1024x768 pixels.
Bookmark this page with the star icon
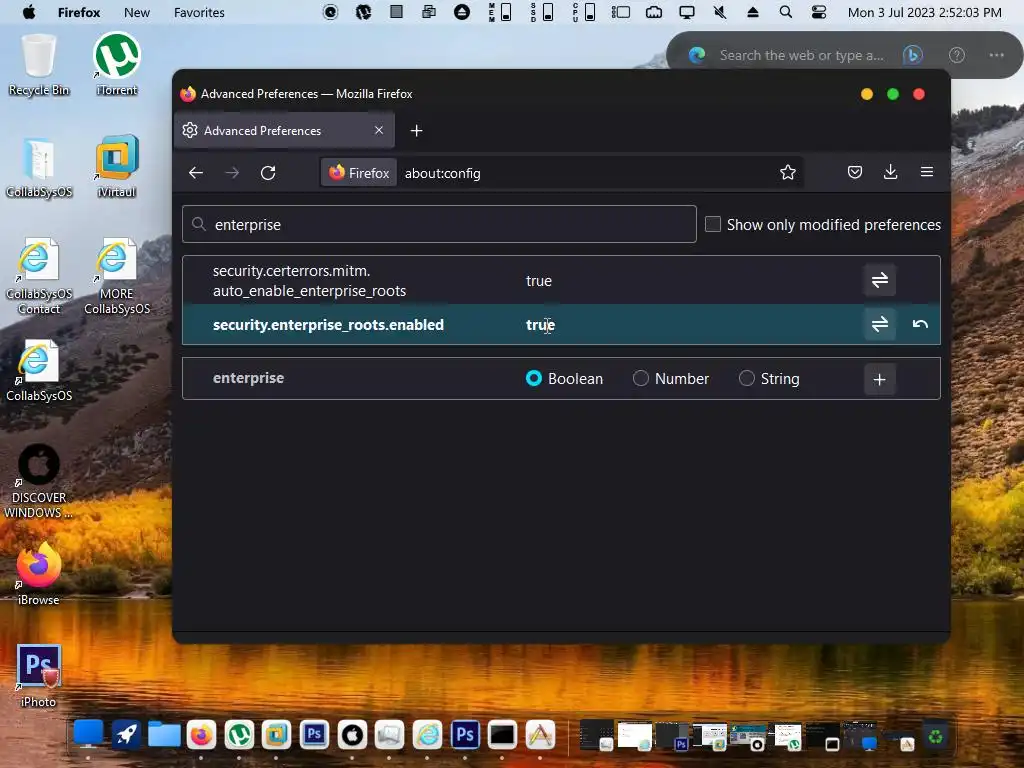pyautogui.click(x=788, y=172)
